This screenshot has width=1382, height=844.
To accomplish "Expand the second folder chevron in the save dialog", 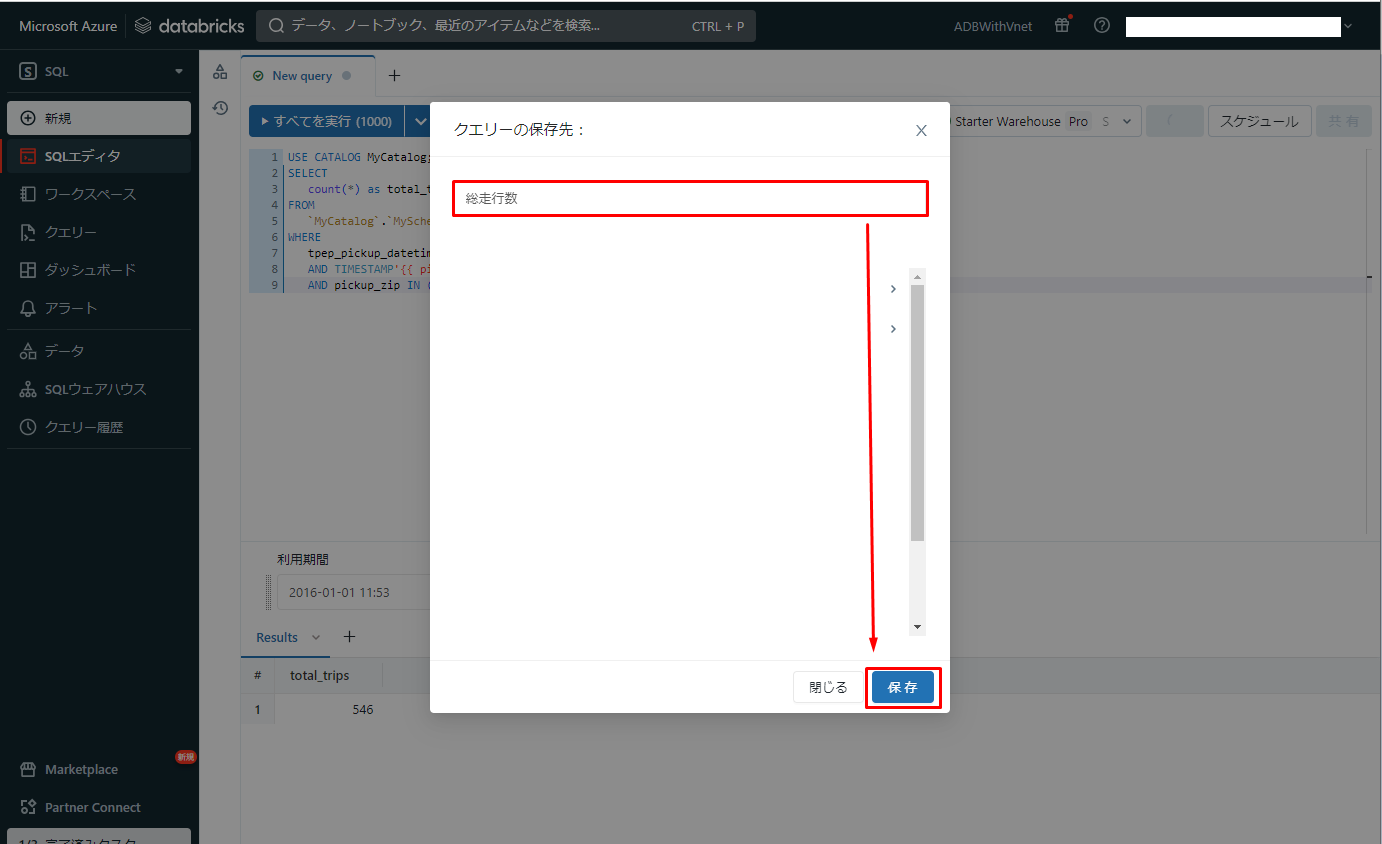I will coord(893,329).
